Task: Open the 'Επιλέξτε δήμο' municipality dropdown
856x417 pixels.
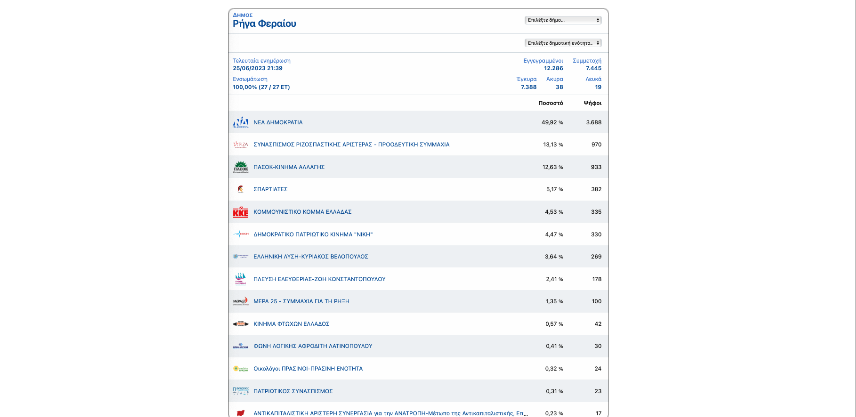Action: click(563, 20)
